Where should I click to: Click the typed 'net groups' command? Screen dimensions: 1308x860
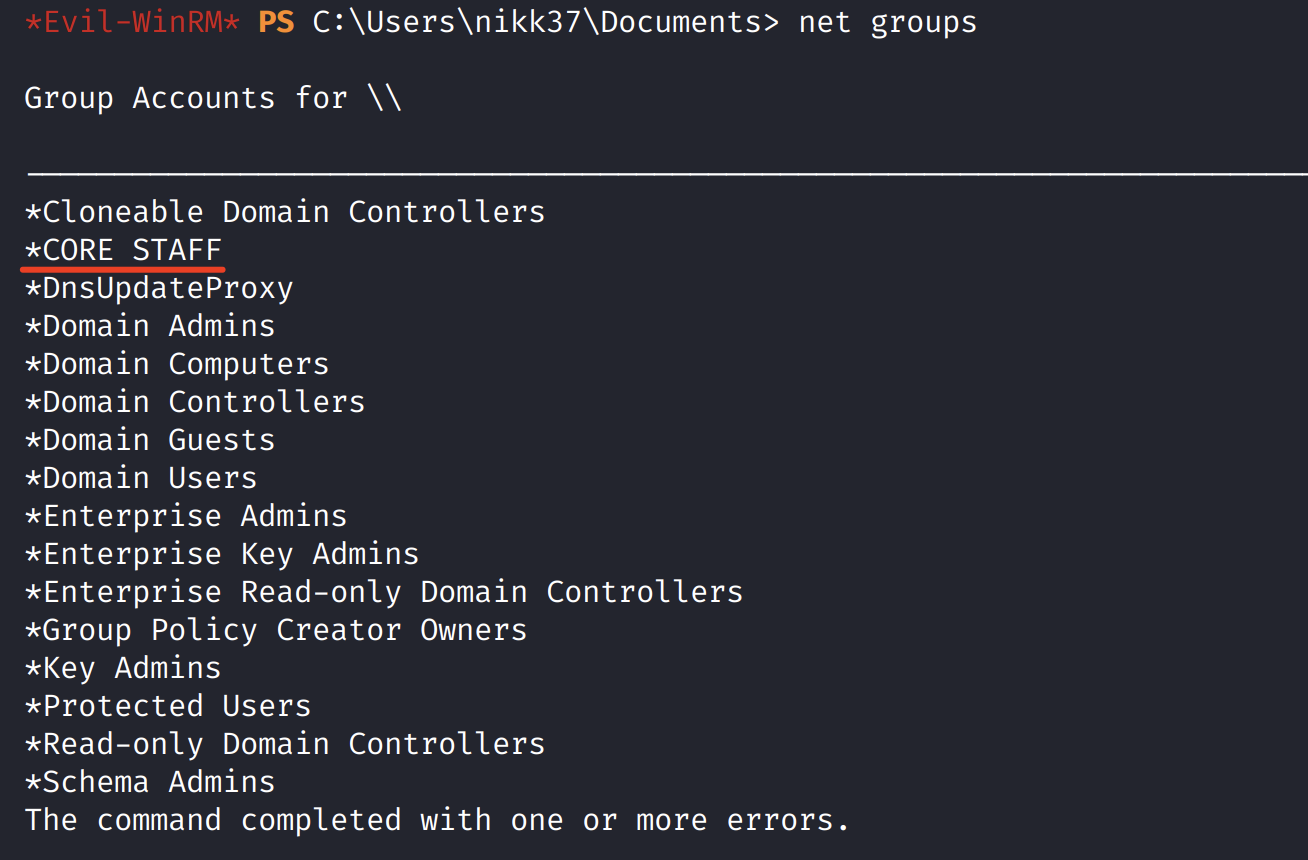[887, 22]
